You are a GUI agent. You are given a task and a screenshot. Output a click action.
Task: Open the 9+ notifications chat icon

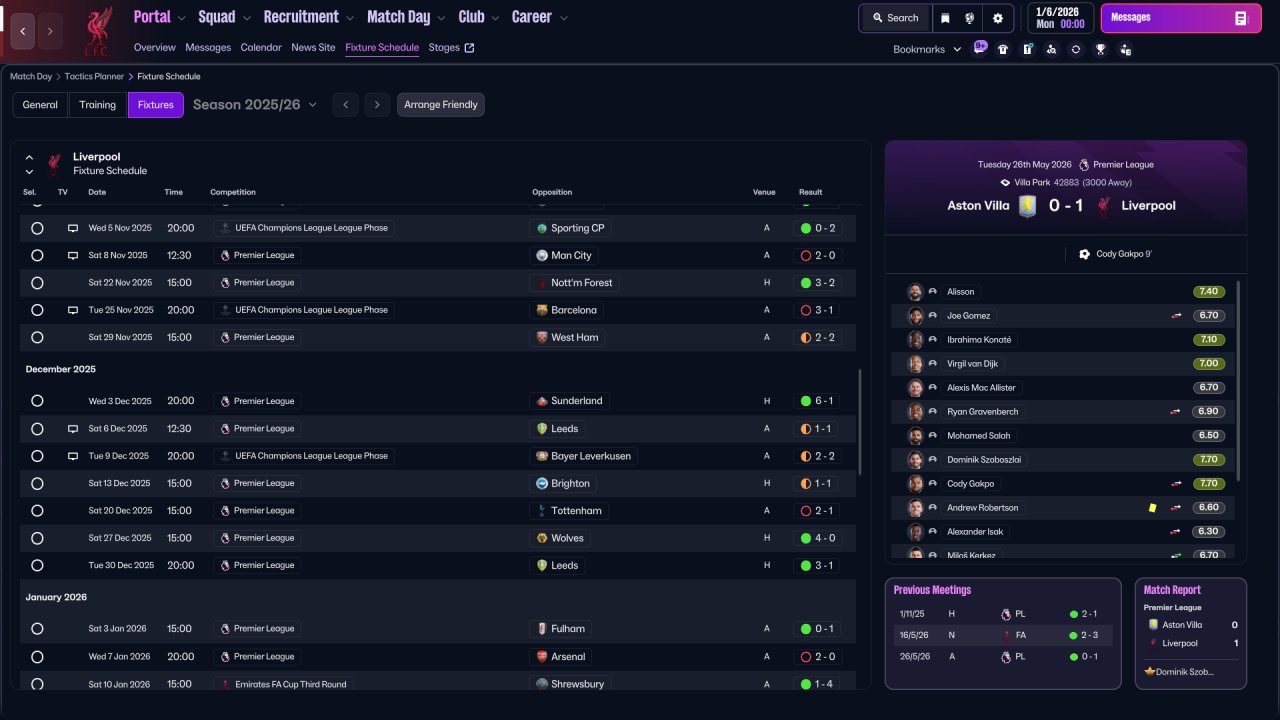click(x=980, y=48)
